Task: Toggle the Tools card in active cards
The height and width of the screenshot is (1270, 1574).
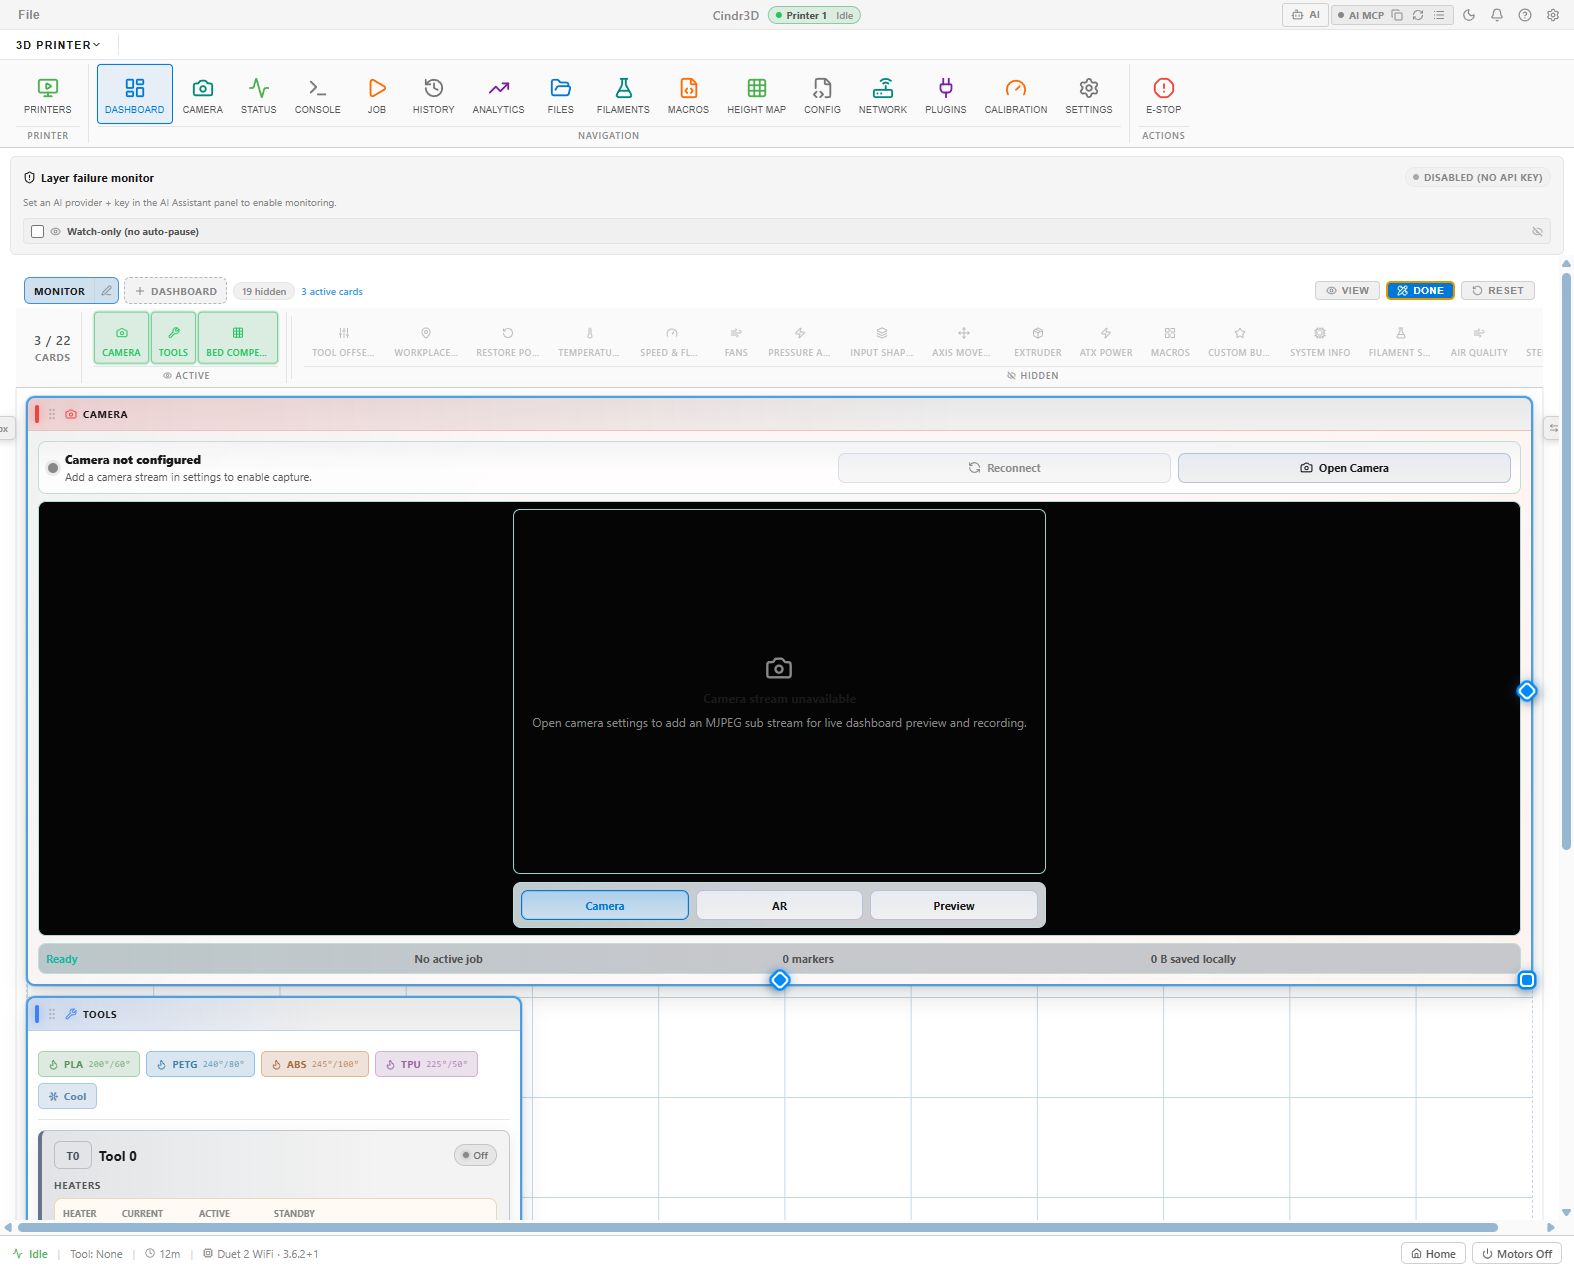Action: coord(173,338)
